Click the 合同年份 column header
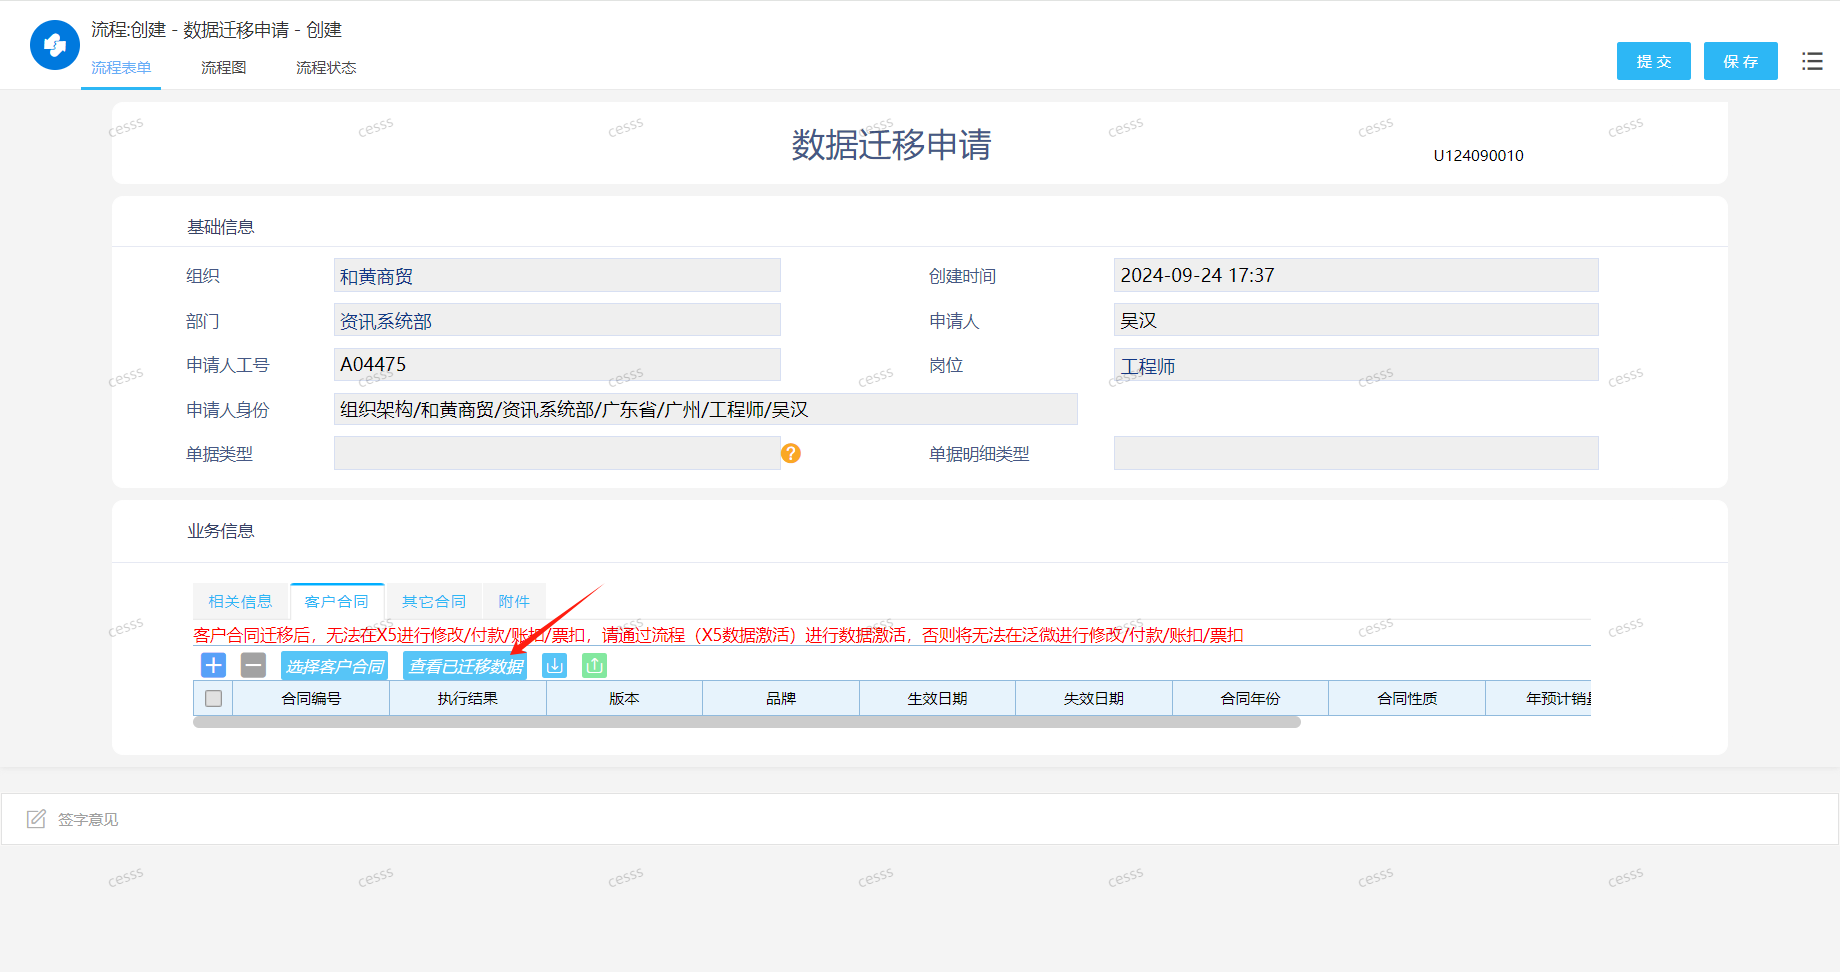The height and width of the screenshot is (972, 1840). click(x=1250, y=698)
